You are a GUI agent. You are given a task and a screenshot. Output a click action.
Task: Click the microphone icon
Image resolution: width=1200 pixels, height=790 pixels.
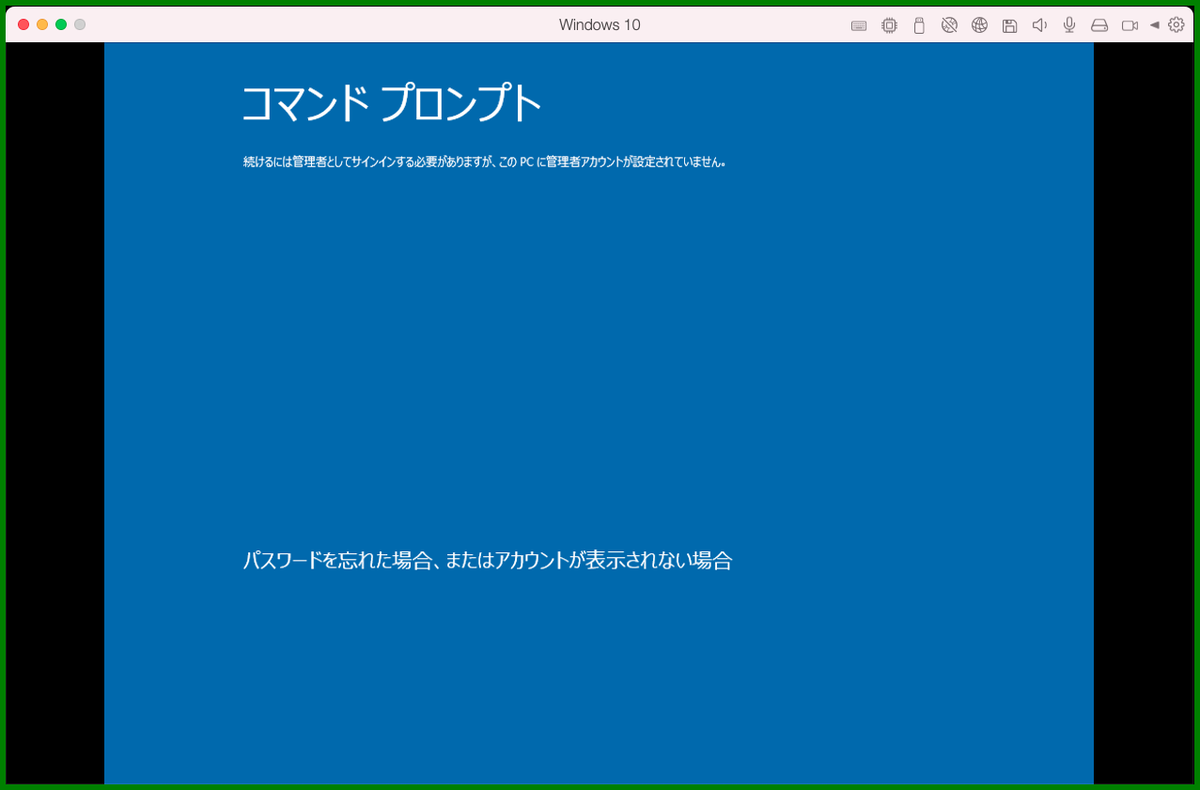pos(1070,25)
